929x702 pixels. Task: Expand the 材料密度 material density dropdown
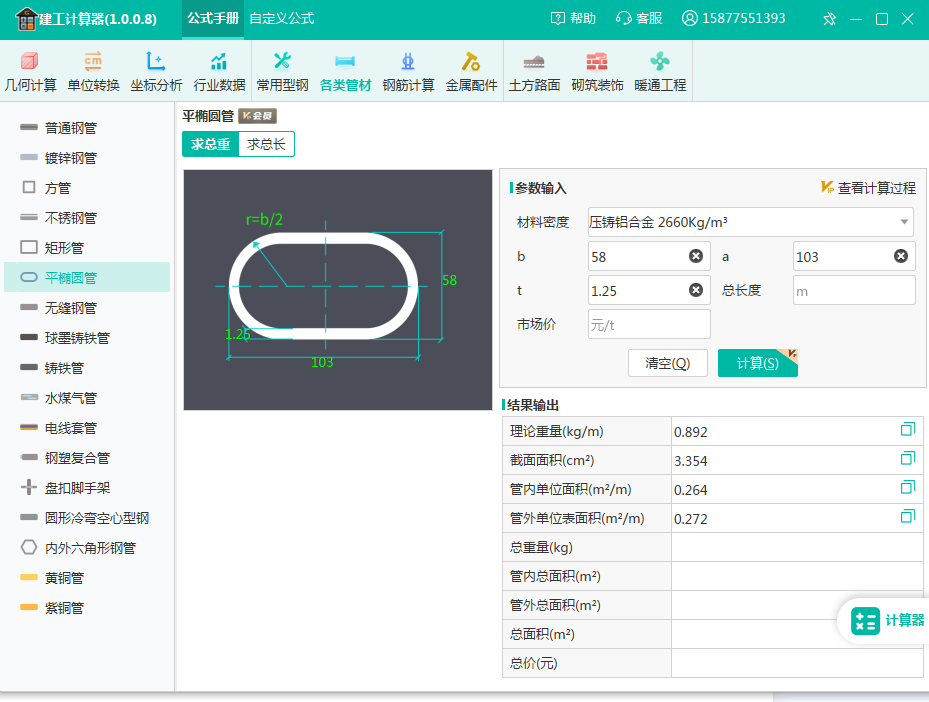pos(904,222)
